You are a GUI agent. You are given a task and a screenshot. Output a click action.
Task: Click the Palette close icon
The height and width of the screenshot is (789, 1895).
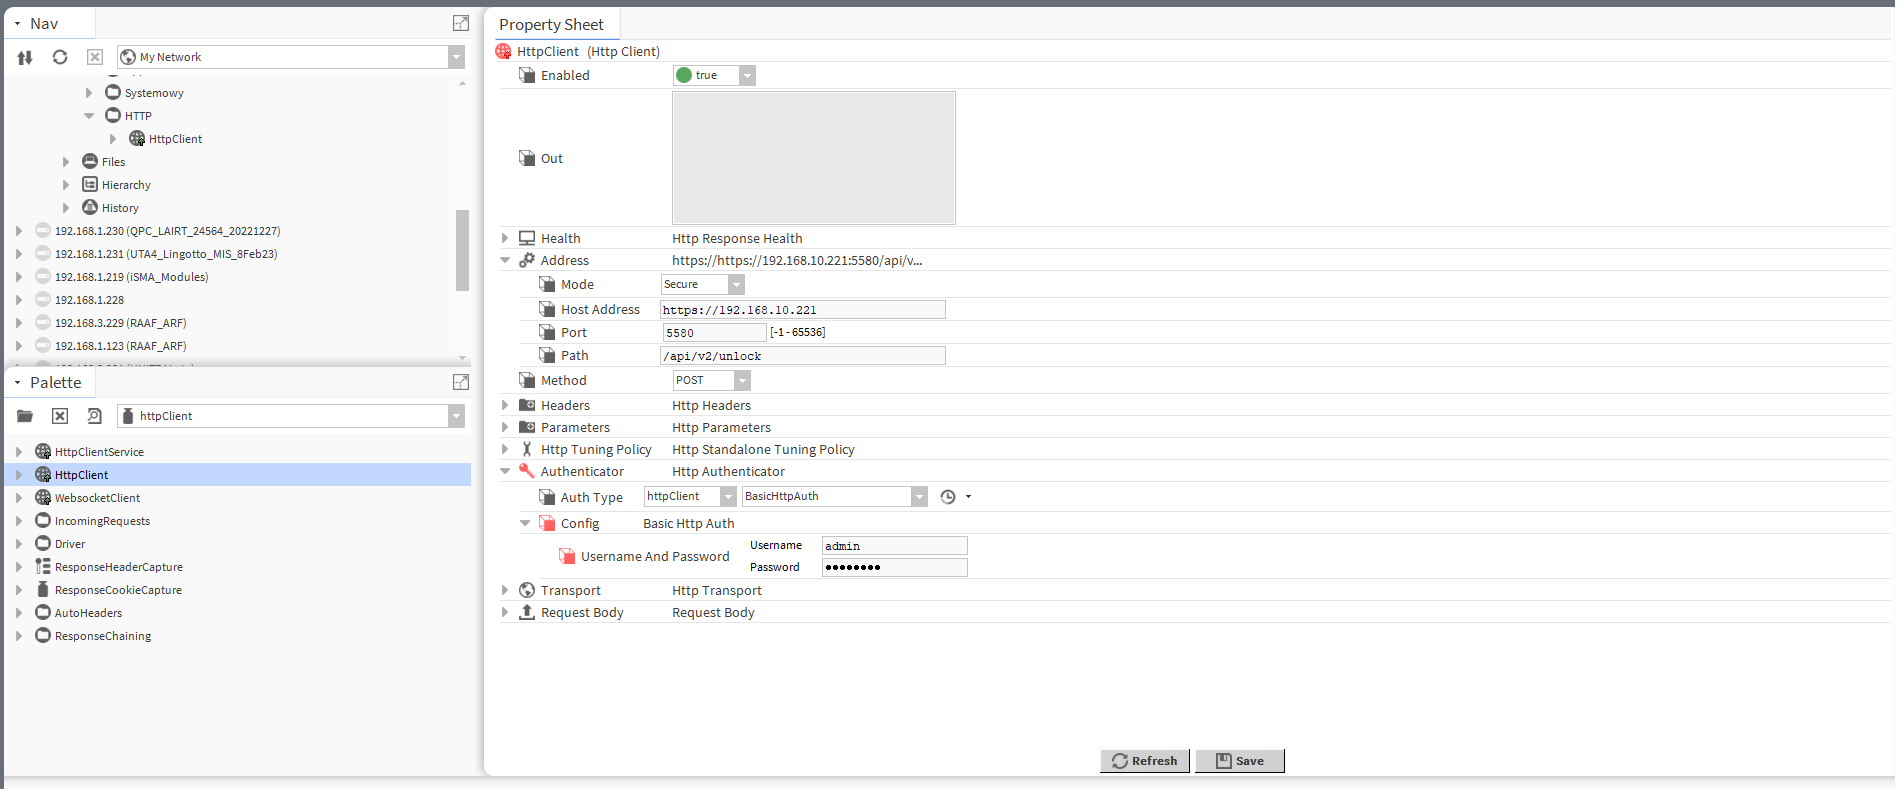[x=60, y=416]
